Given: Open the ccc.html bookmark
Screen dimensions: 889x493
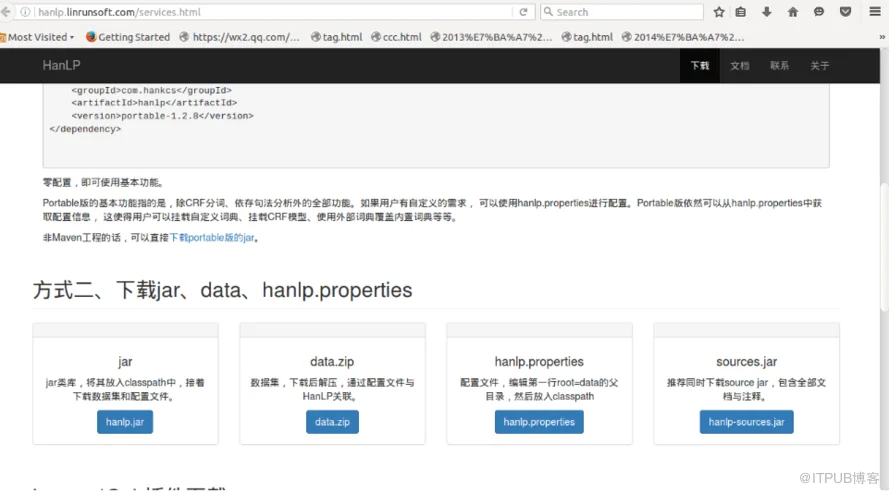Looking at the screenshot, I should tap(396, 37).
